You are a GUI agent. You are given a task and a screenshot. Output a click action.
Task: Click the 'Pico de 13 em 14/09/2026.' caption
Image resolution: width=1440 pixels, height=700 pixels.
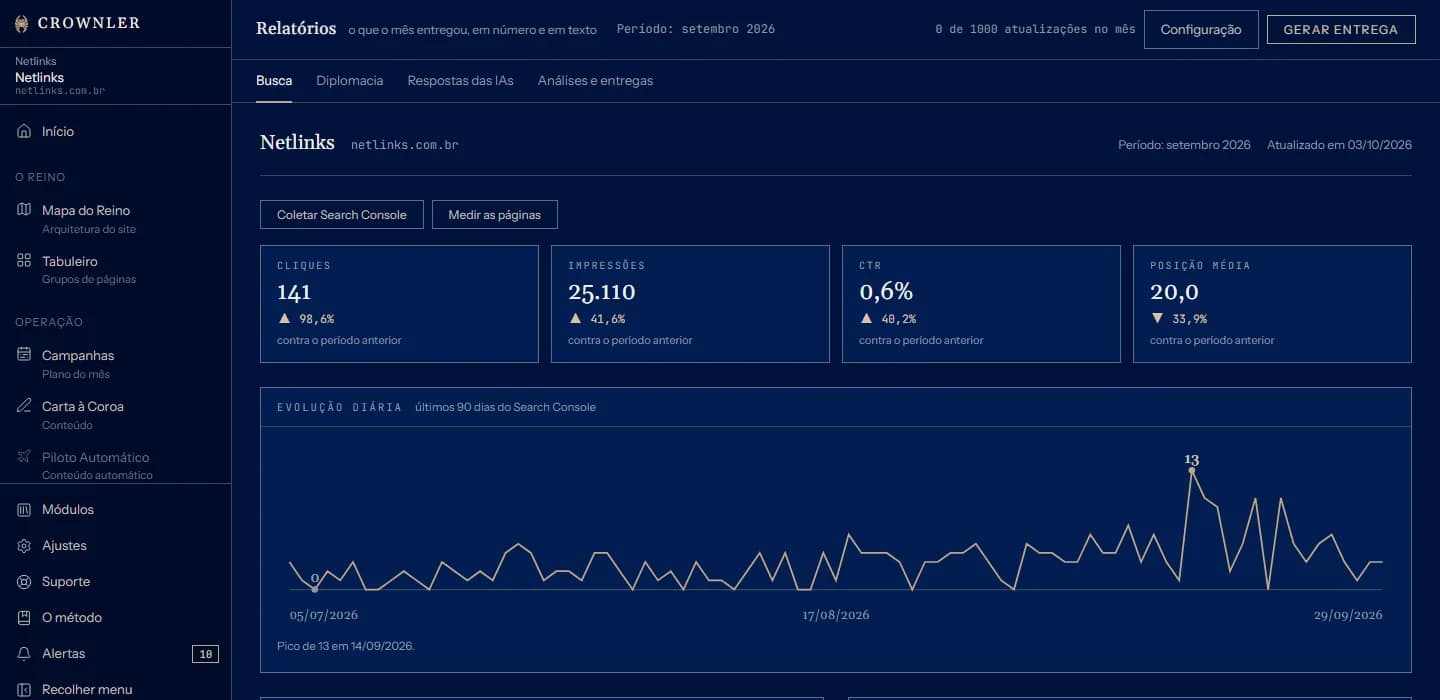pos(346,646)
